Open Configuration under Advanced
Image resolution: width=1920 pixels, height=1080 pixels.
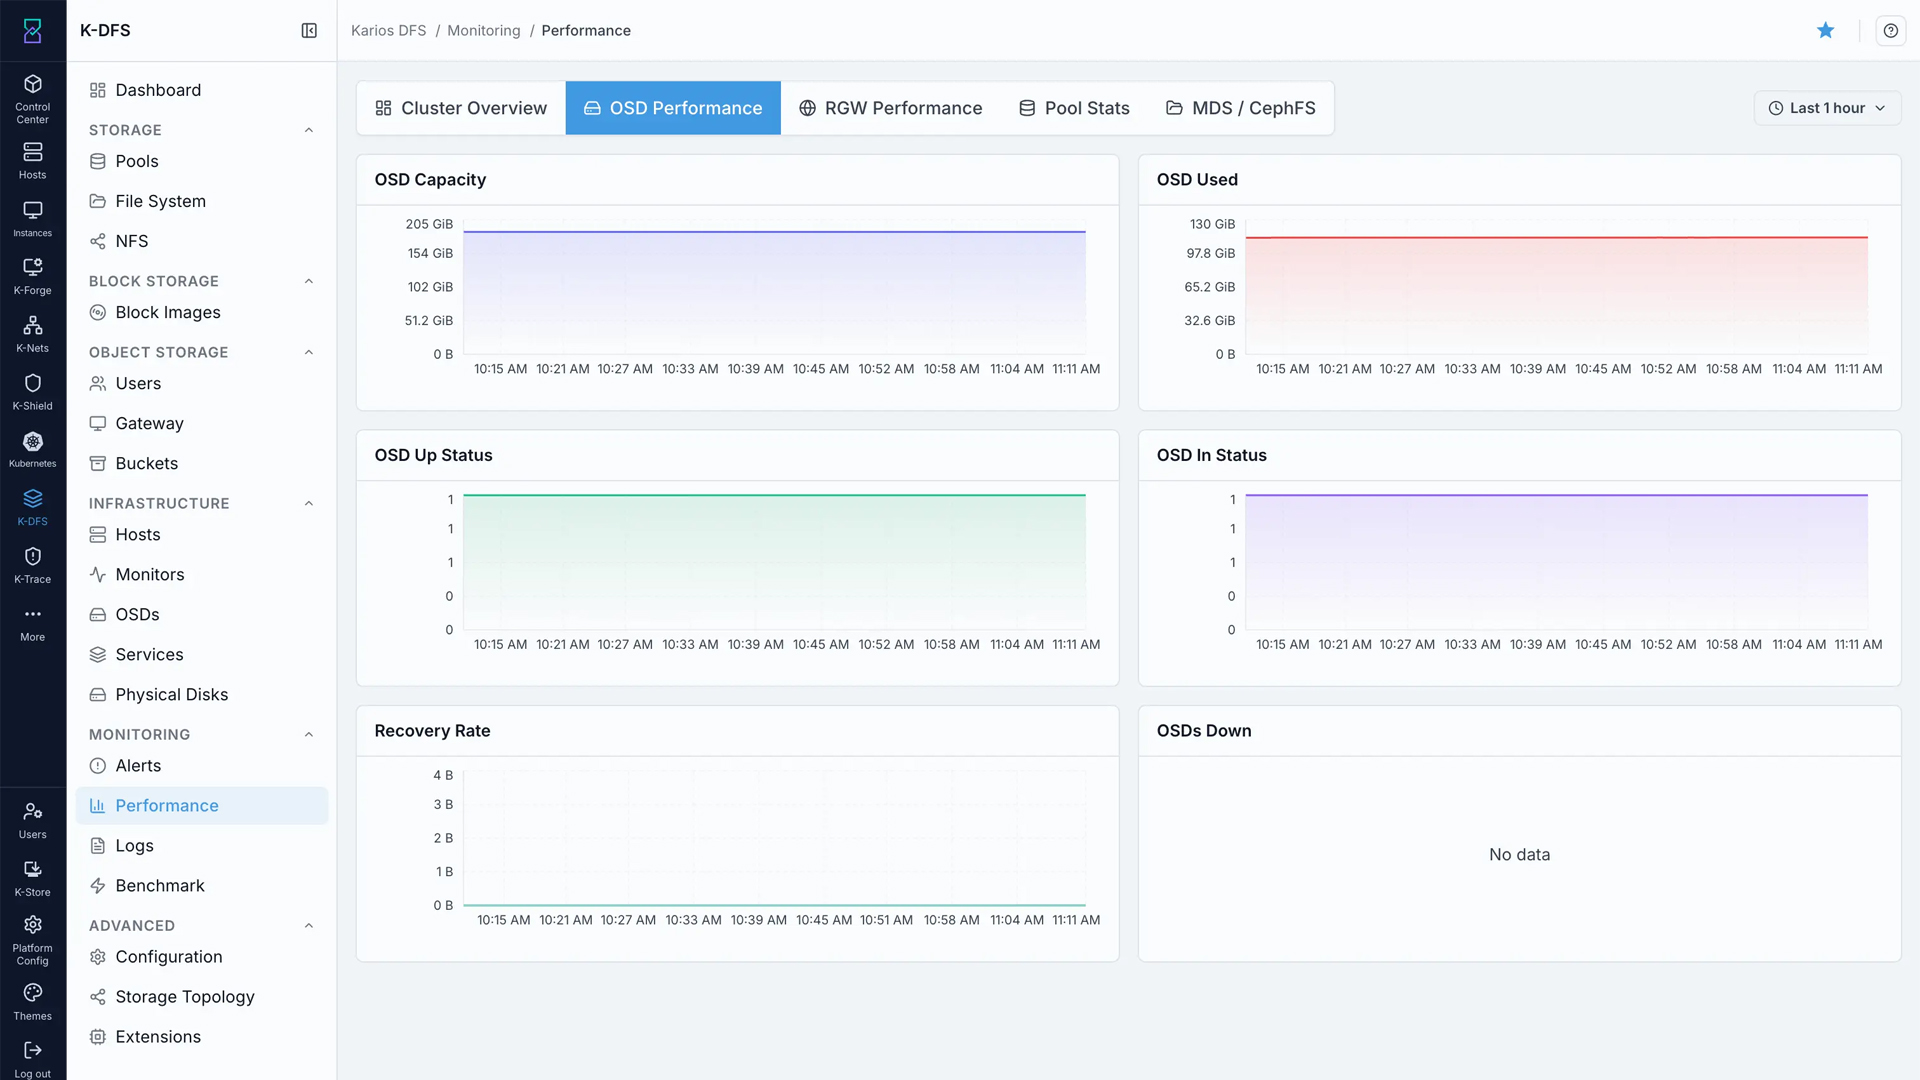pos(202,956)
